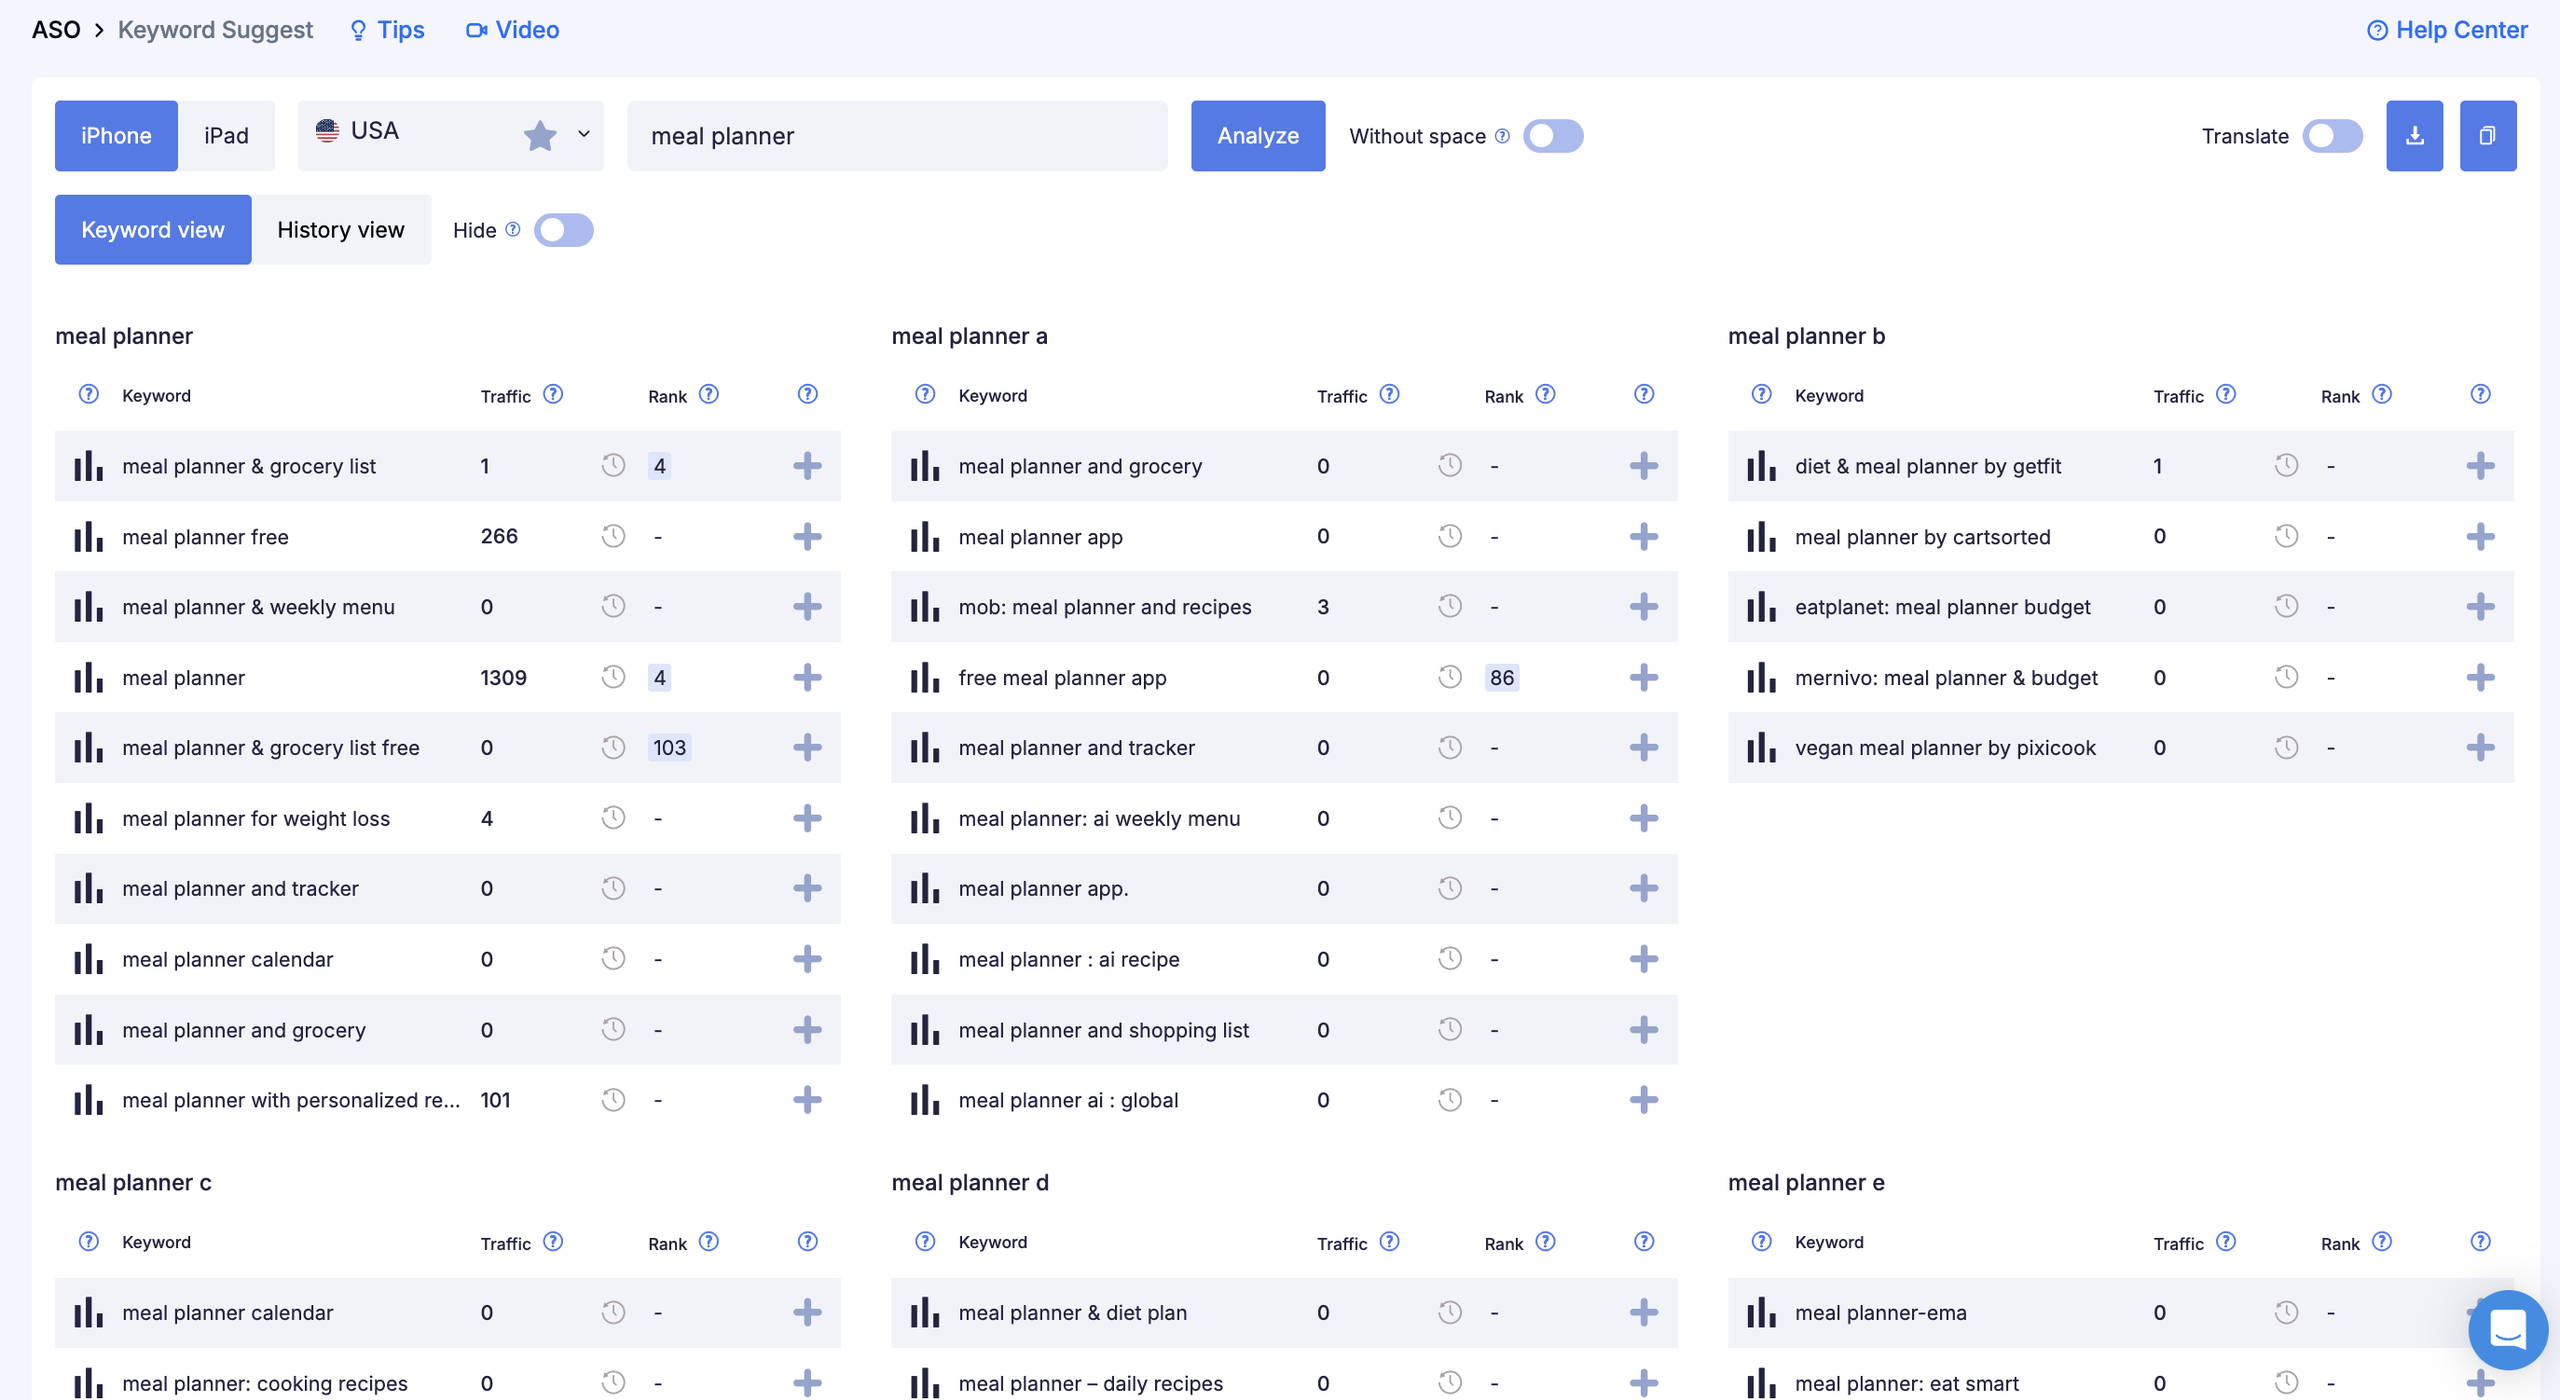Open bar chart icon for 'diet & meal planner by getfit'
Image resolution: width=2560 pixels, height=1400 pixels.
1761,466
